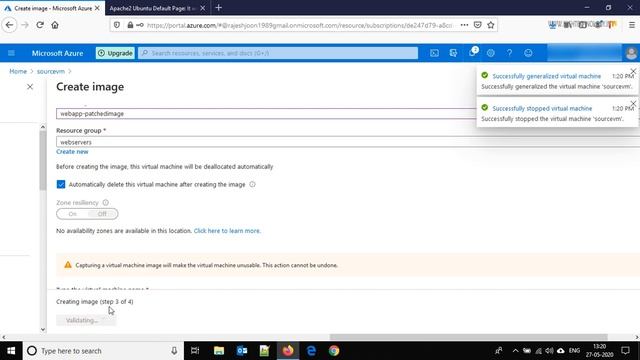Open a new browser tab
The image size is (640, 360).
[x=218, y=8]
